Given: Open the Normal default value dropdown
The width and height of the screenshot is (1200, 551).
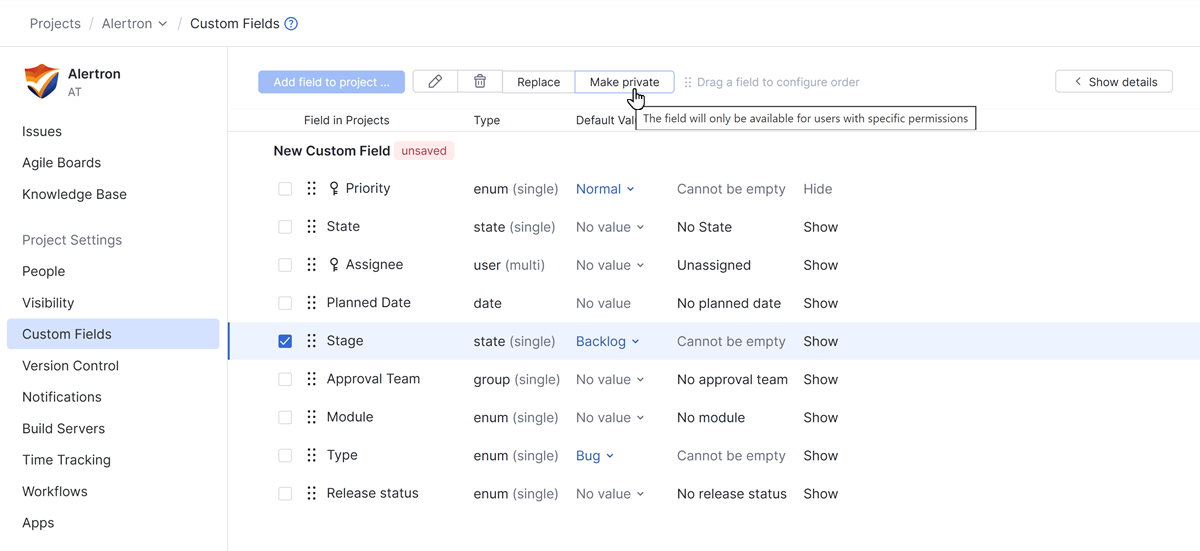Looking at the screenshot, I should pos(605,189).
